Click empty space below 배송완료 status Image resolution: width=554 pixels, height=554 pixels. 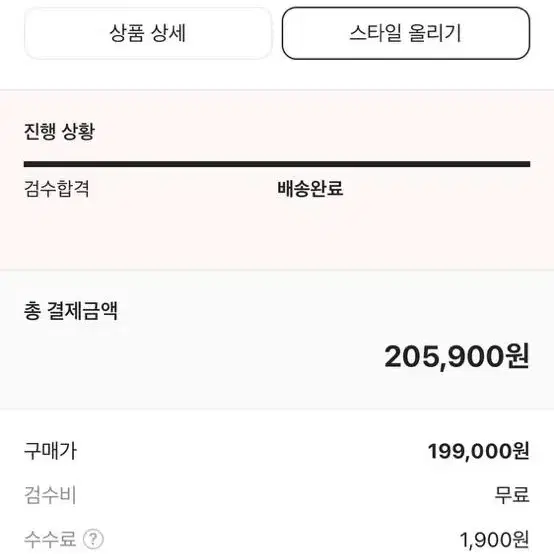[x=310, y=233]
